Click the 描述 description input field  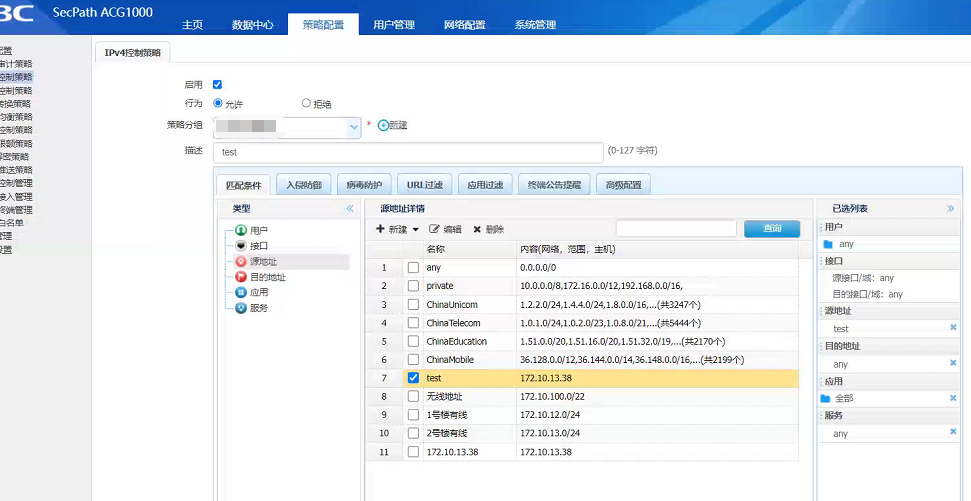(x=408, y=152)
